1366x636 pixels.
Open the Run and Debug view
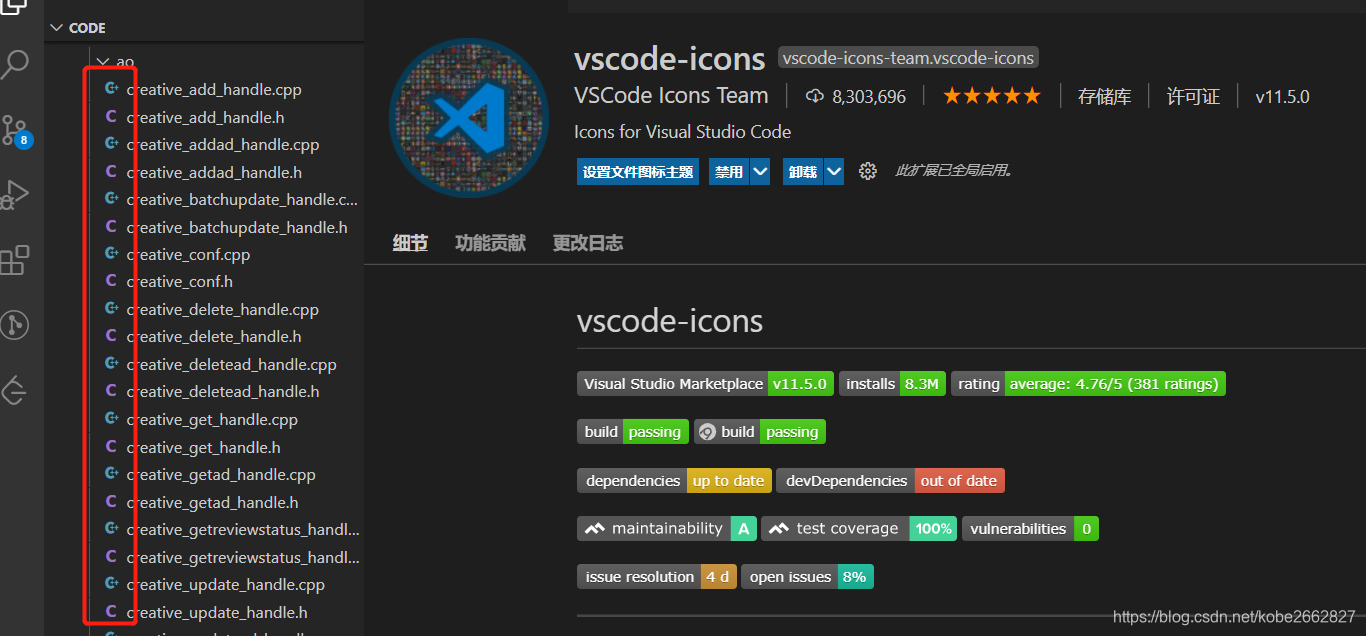point(15,194)
